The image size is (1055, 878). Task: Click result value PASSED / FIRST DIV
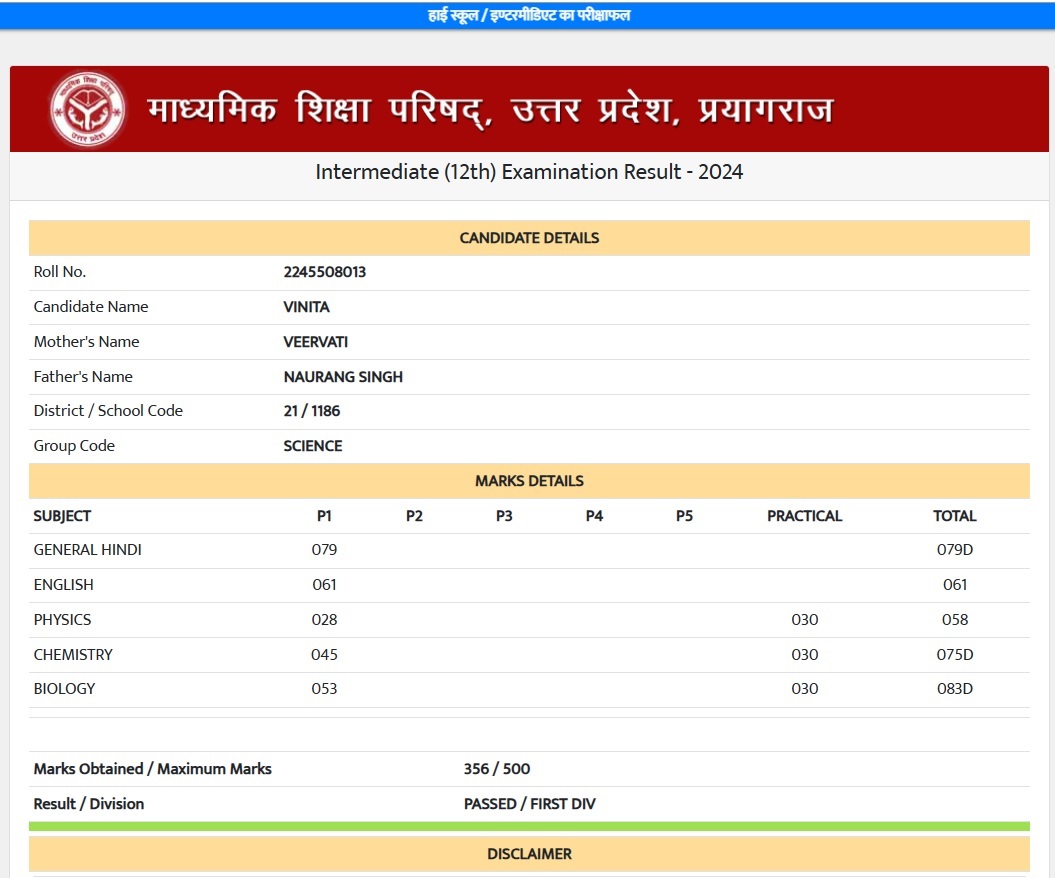[x=530, y=804]
